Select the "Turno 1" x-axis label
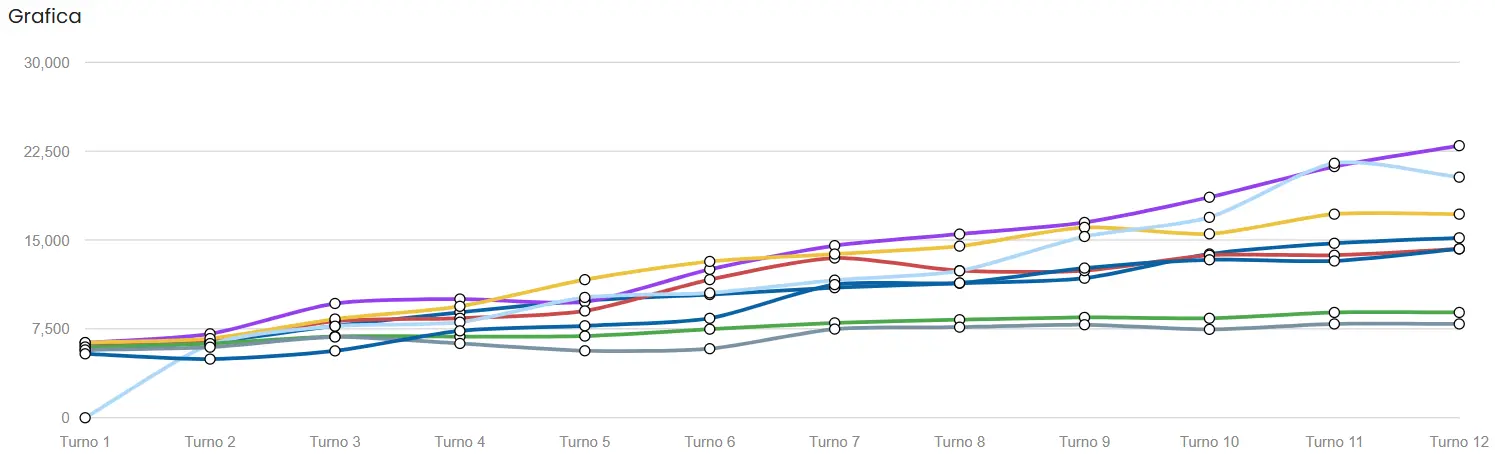Image resolution: width=1495 pixels, height=457 pixels. click(86, 442)
